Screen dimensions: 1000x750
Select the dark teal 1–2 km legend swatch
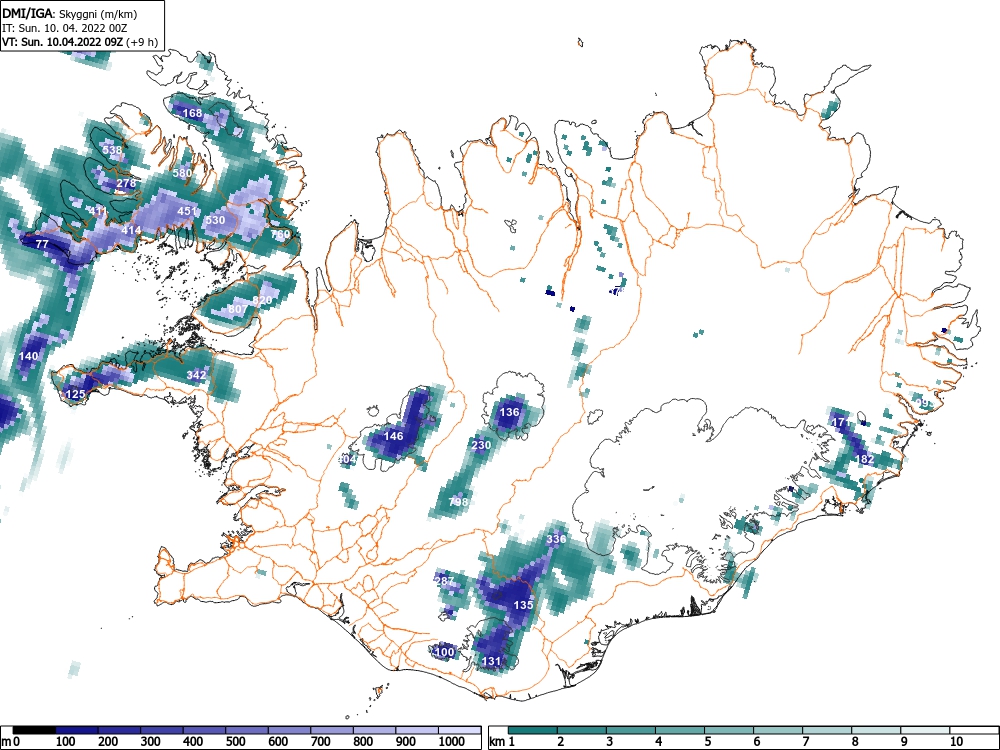(x=533, y=730)
